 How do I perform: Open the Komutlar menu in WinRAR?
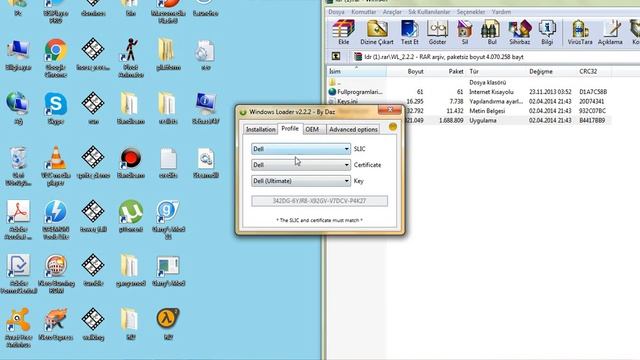[x=363, y=12]
